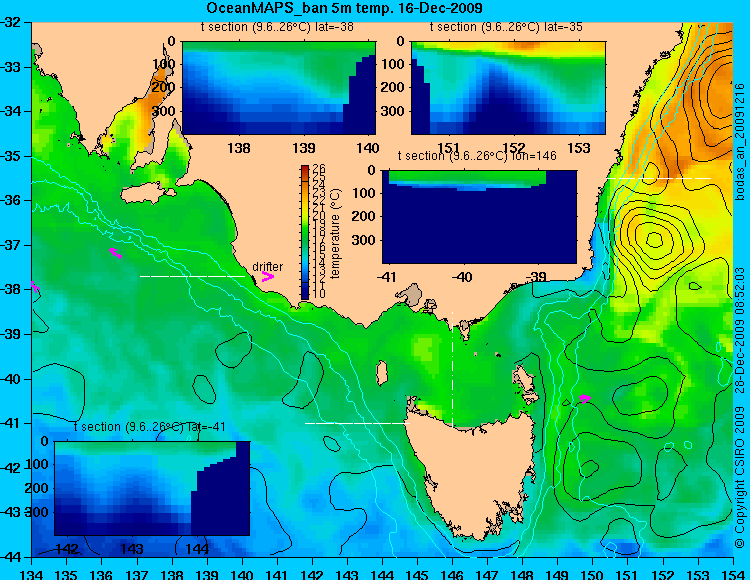
Task: Click the center of the concentric eddy near 152°E
Action: 654,239
